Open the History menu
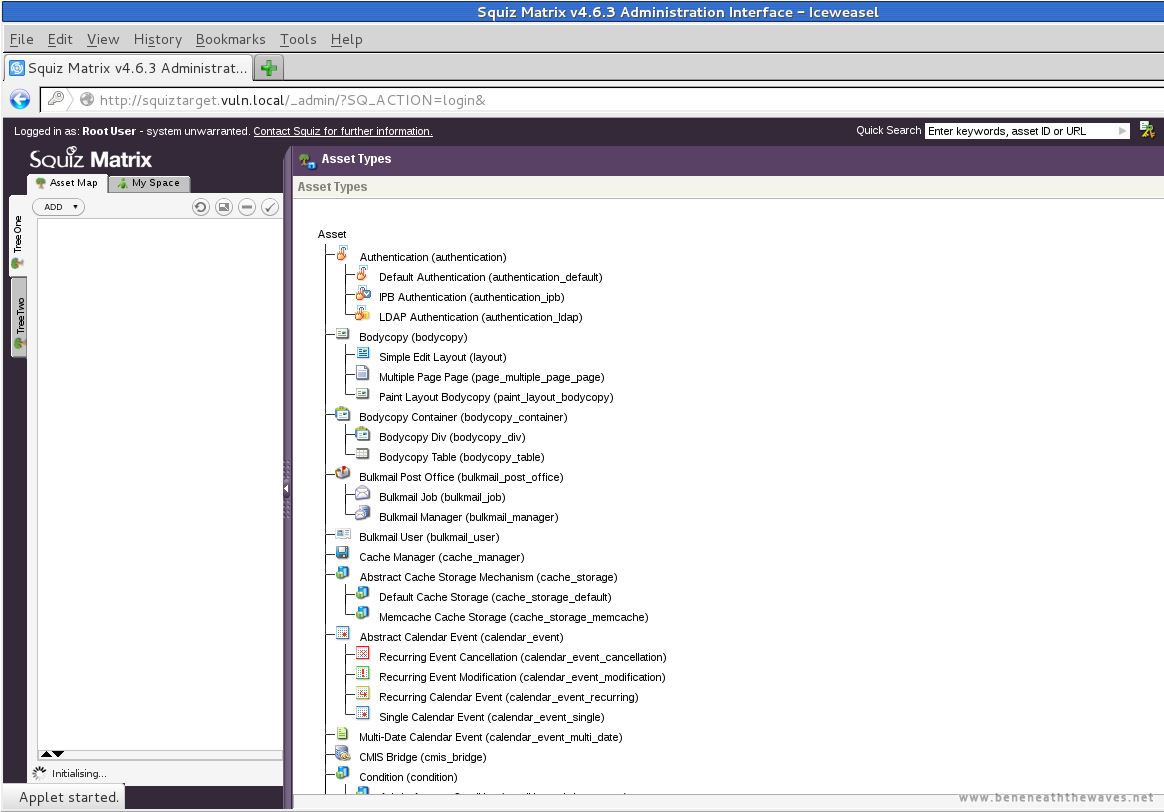 pos(157,39)
